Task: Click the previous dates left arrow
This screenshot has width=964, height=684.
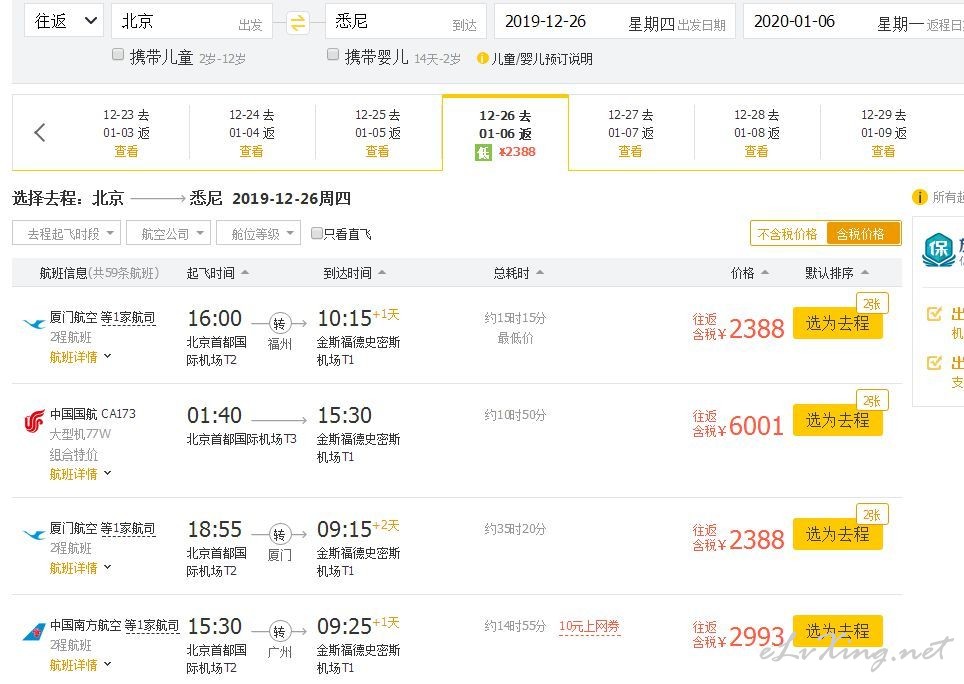Action: click(39, 132)
